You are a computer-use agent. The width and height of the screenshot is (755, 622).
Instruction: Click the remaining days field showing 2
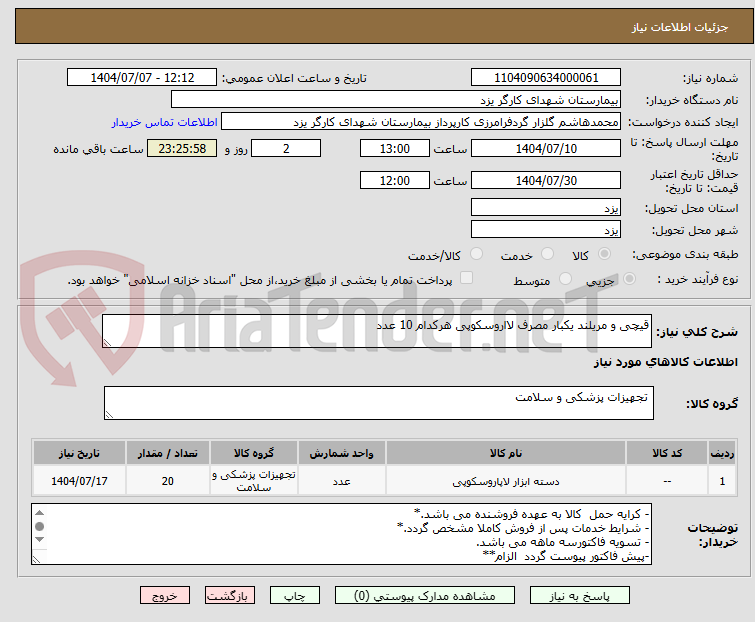click(286, 148)
